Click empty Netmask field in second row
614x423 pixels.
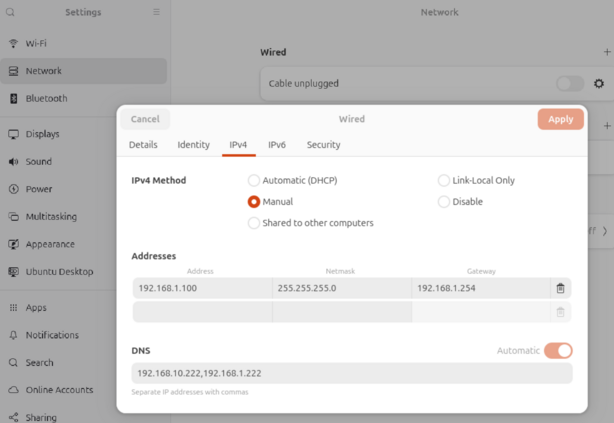click(x=342, y=312)
